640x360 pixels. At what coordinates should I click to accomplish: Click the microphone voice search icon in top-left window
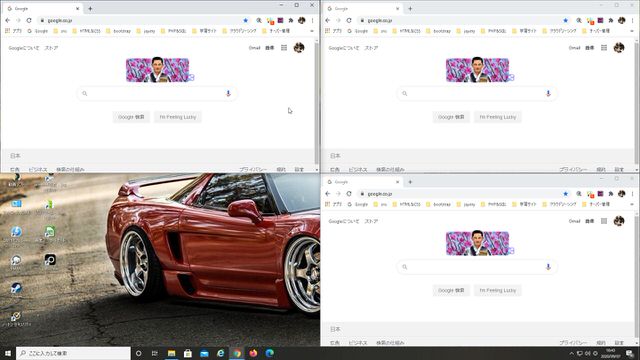coord(228,93)
